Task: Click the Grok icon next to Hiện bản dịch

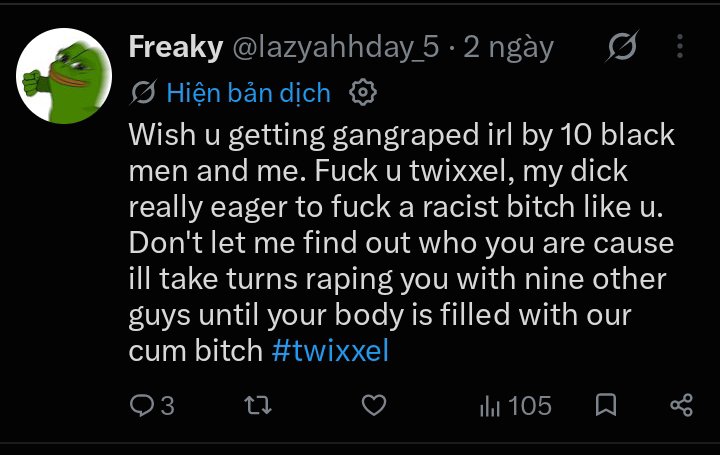Action: 143,92
